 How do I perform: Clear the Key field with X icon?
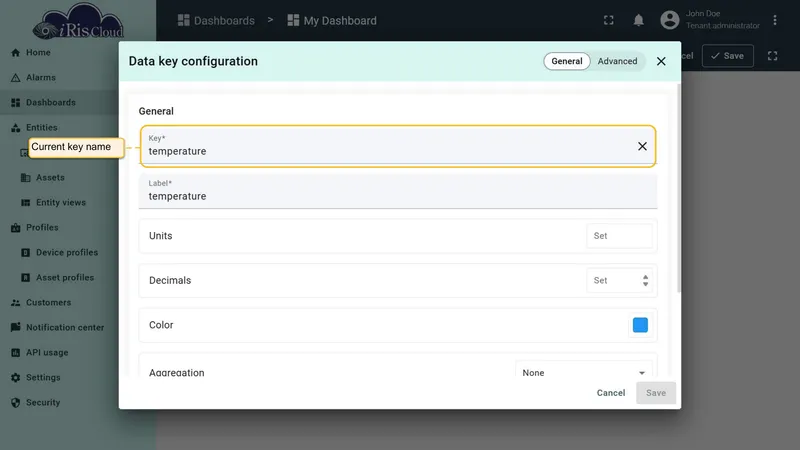[642, 146]
